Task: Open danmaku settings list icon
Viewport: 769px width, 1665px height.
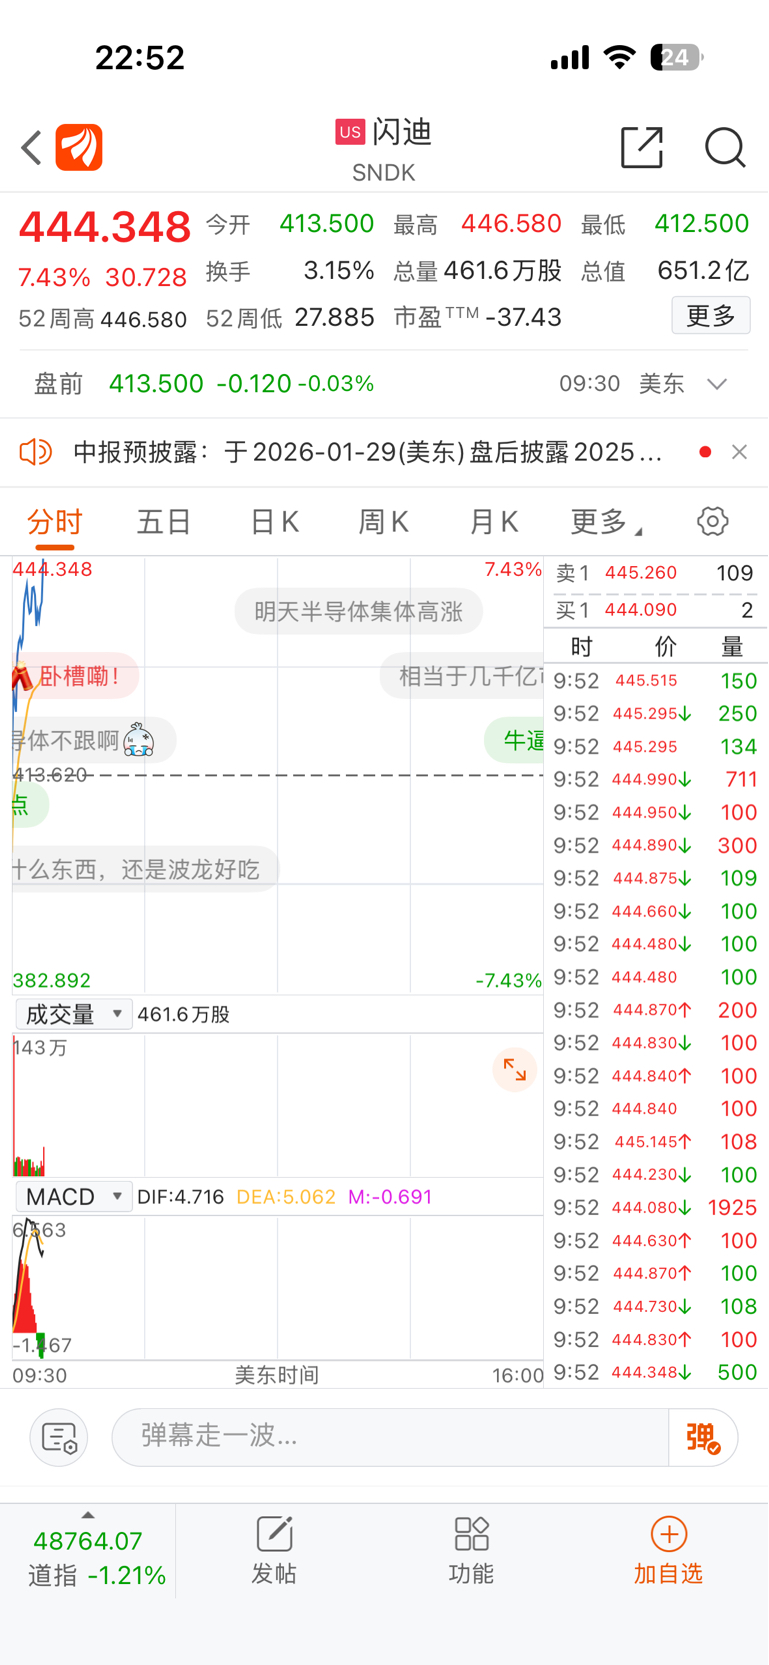Action: click(x=59, y=1437)
